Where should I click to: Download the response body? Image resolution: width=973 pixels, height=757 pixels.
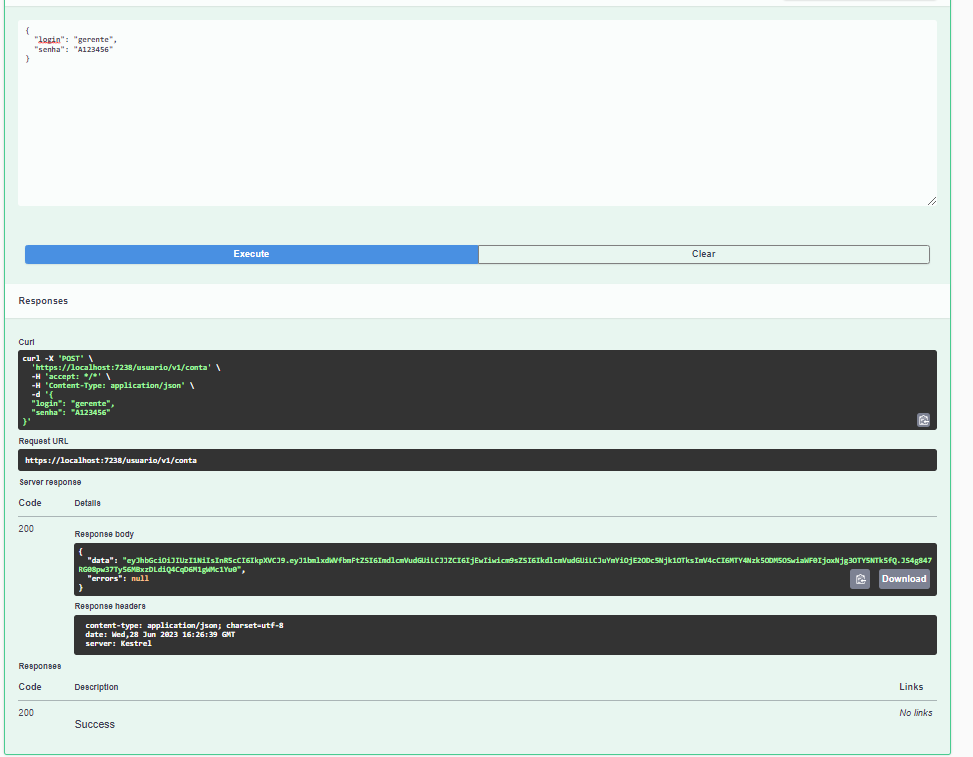point(902,578)
